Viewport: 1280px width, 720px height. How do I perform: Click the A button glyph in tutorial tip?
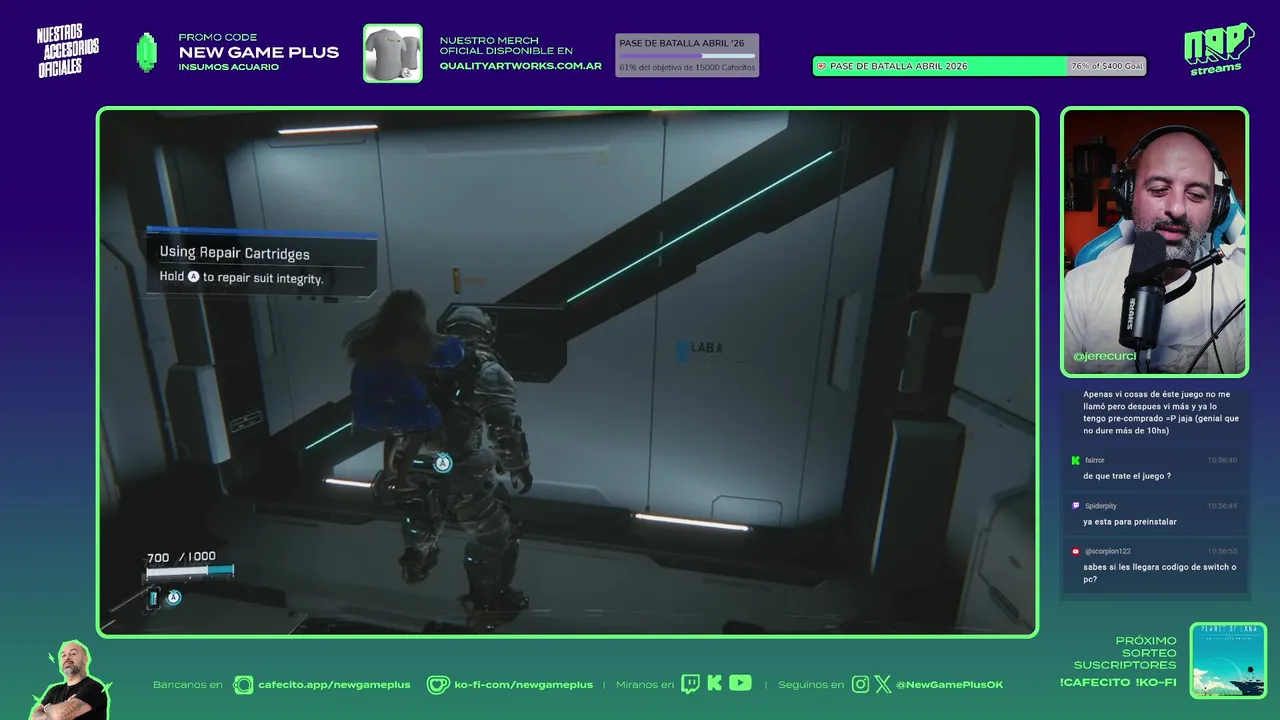point(194,277)
